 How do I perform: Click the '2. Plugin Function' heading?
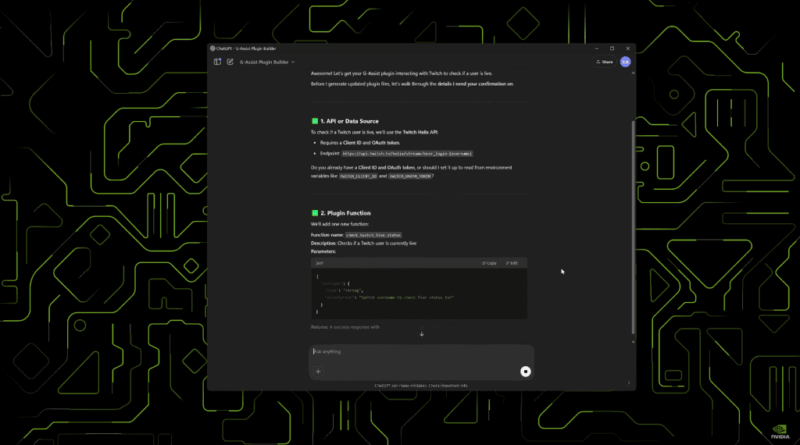click(345, 213)
